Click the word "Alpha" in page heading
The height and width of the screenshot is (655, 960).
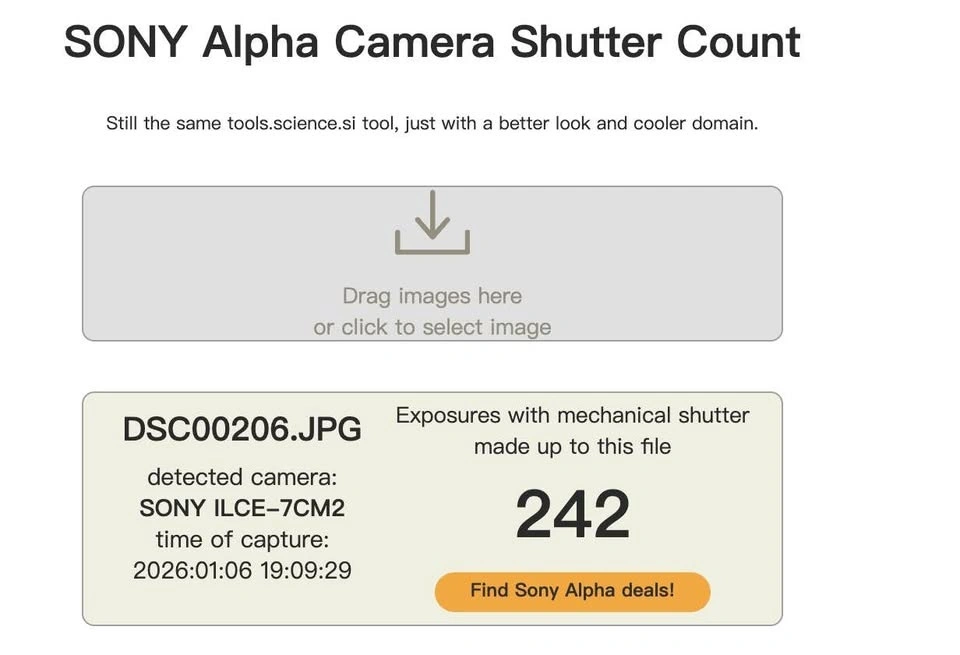click(260, 42)
